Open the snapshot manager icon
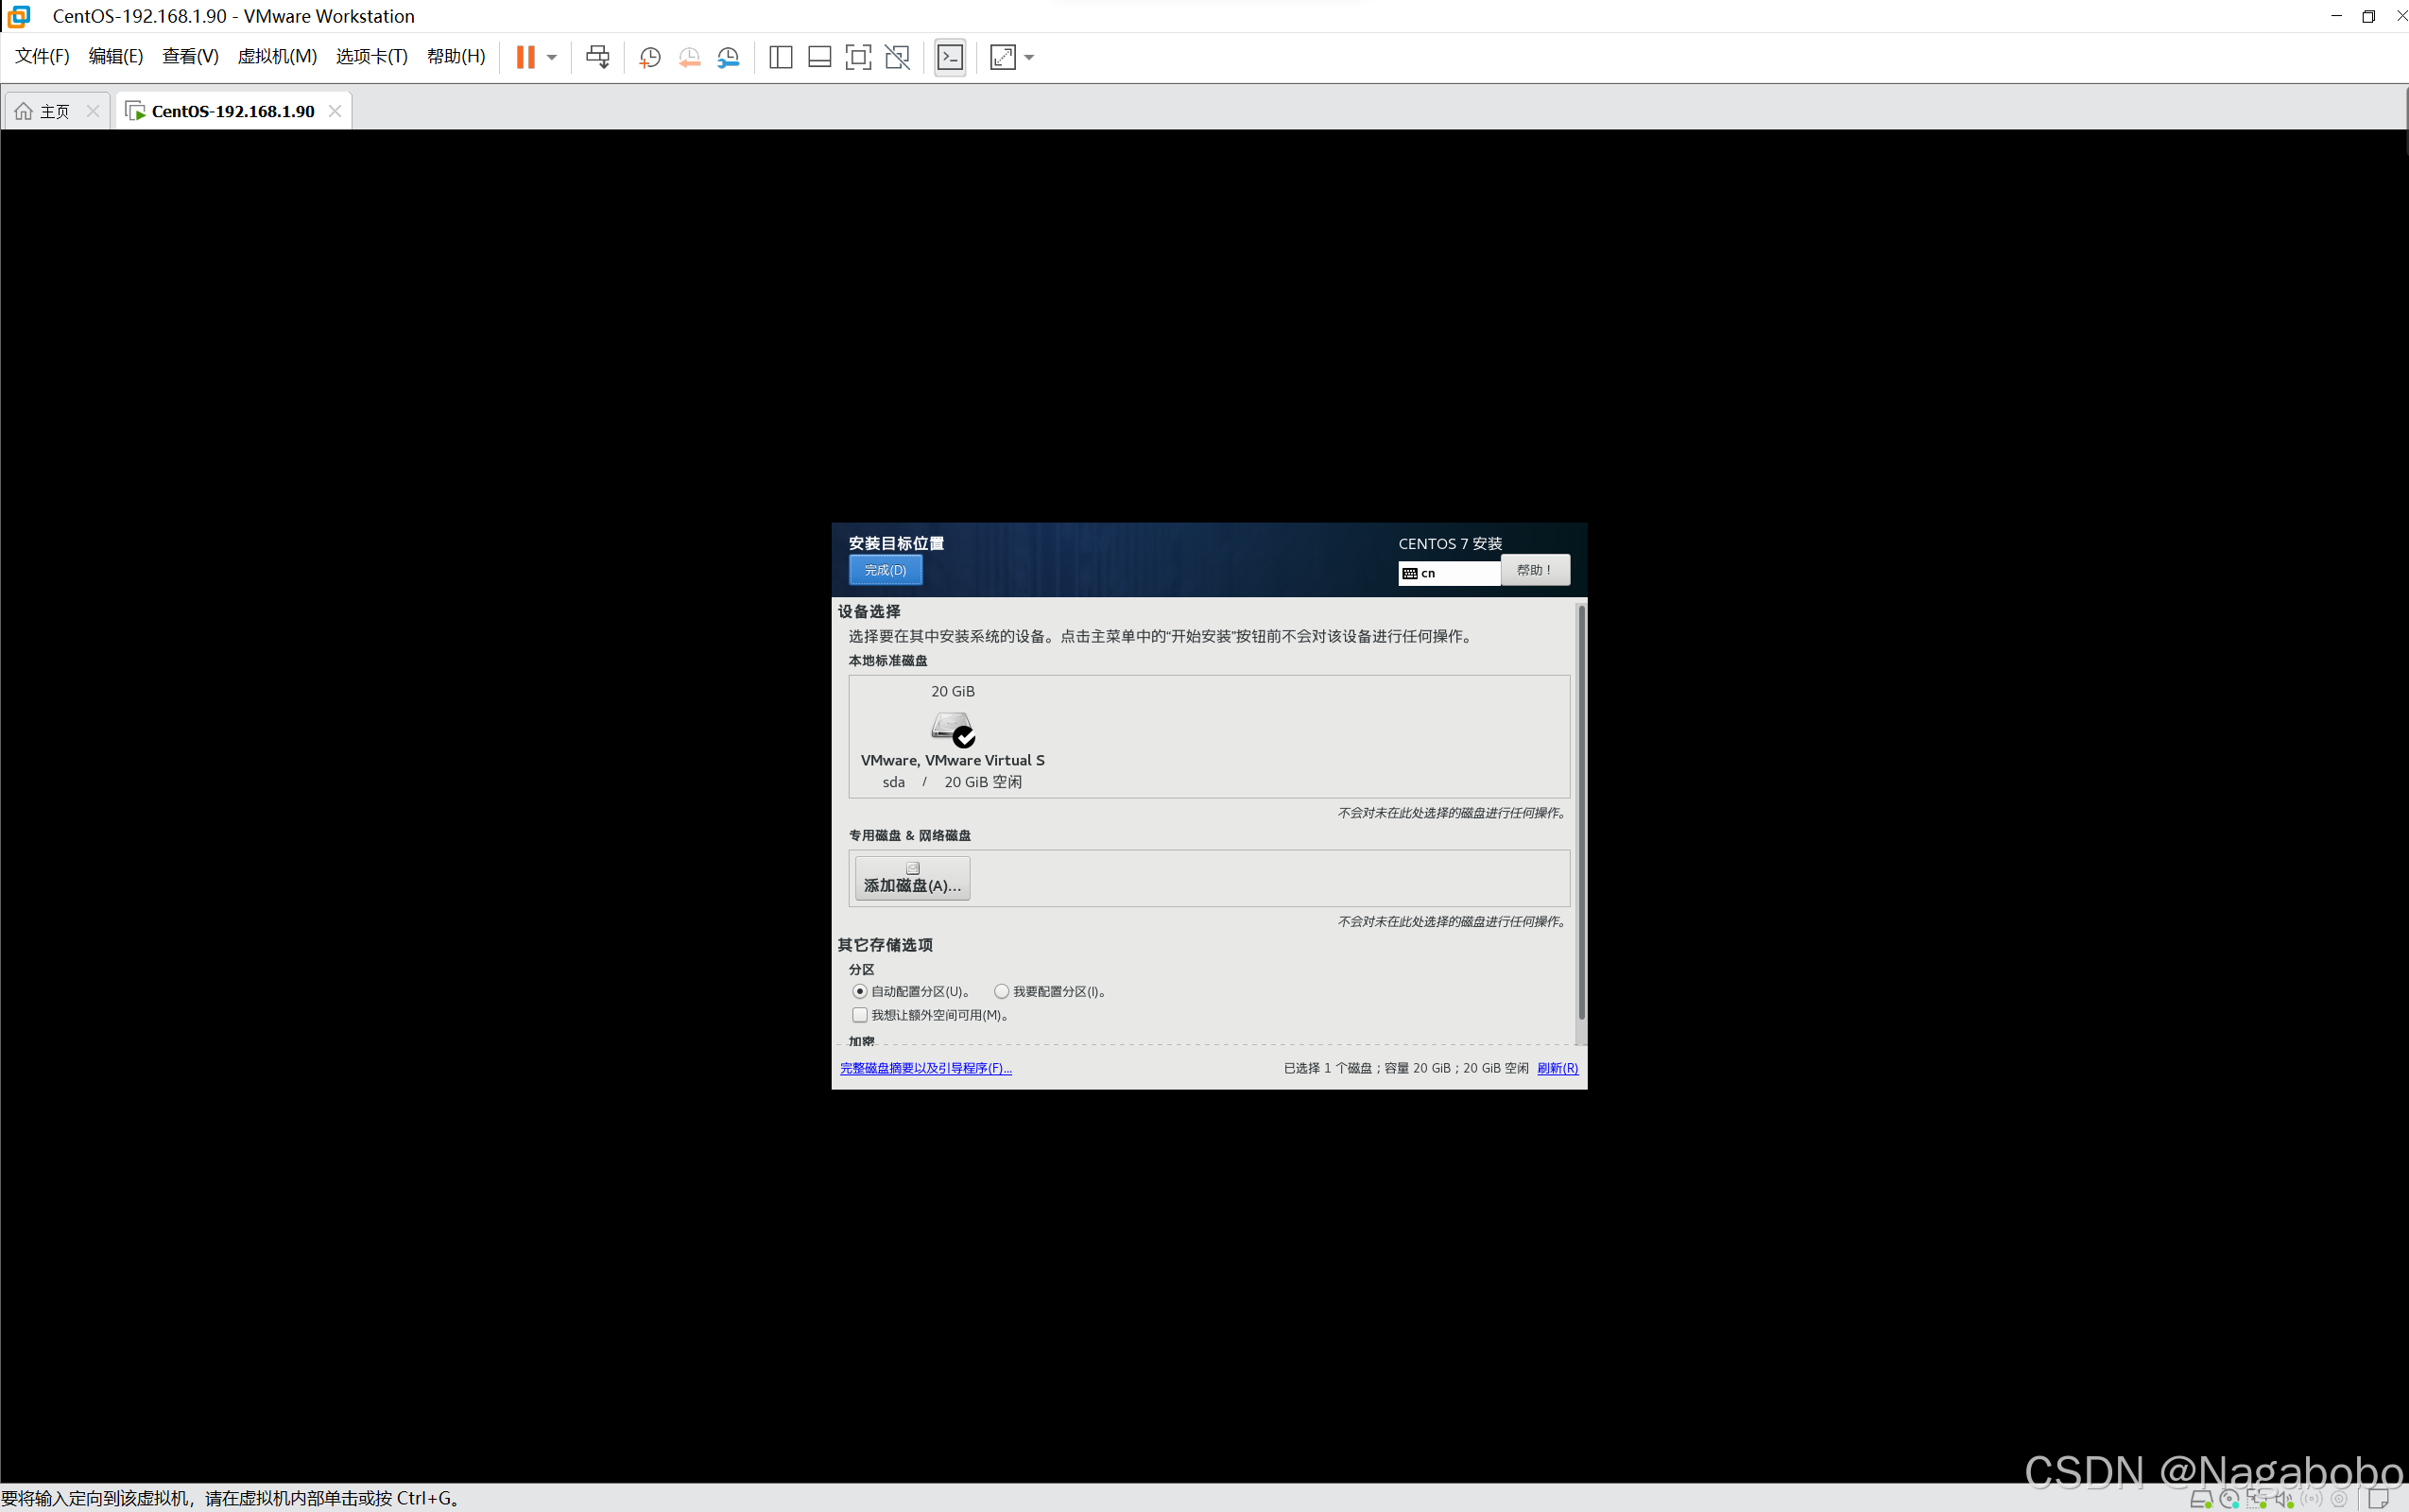 click(728, 57)
